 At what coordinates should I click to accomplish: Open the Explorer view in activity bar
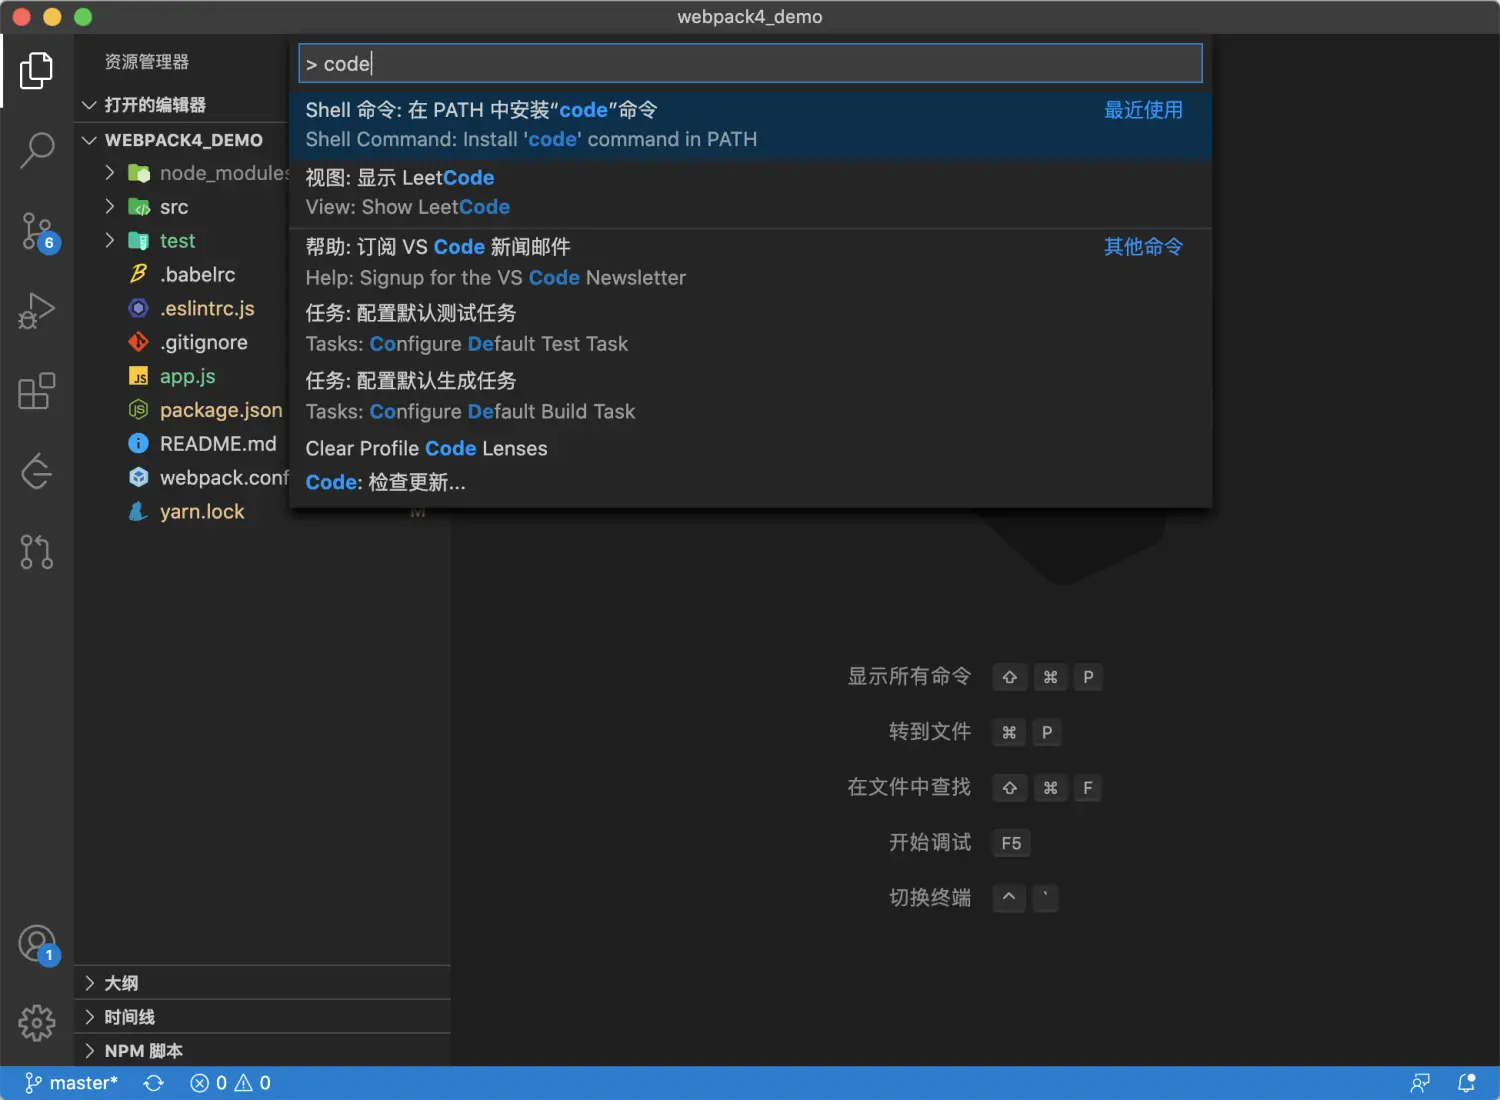pyautogui.click(x=37, y=70)
